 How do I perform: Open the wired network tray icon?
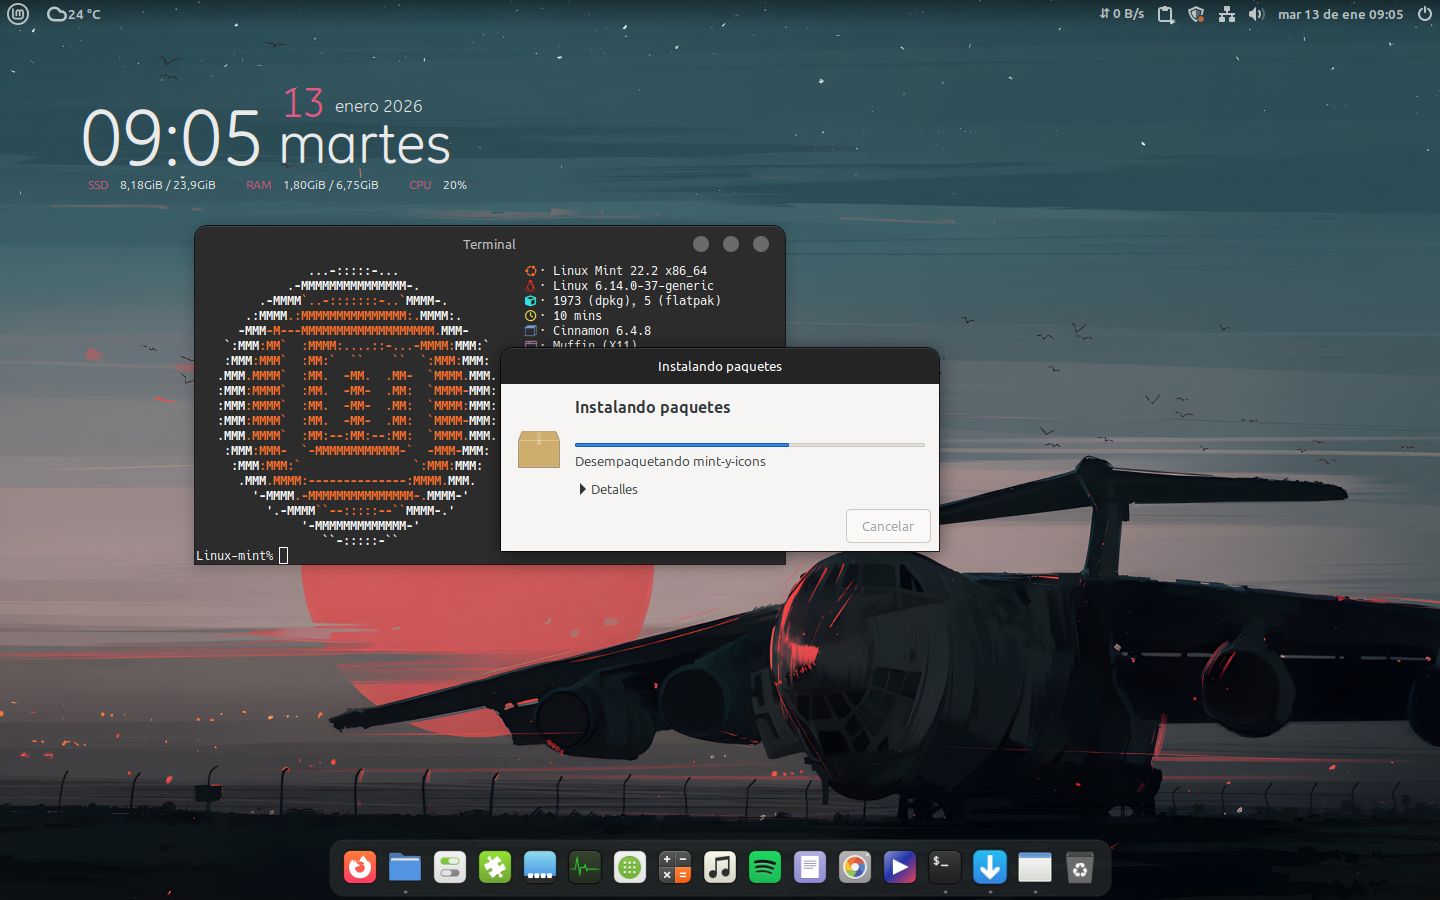tap(1226, 14)
